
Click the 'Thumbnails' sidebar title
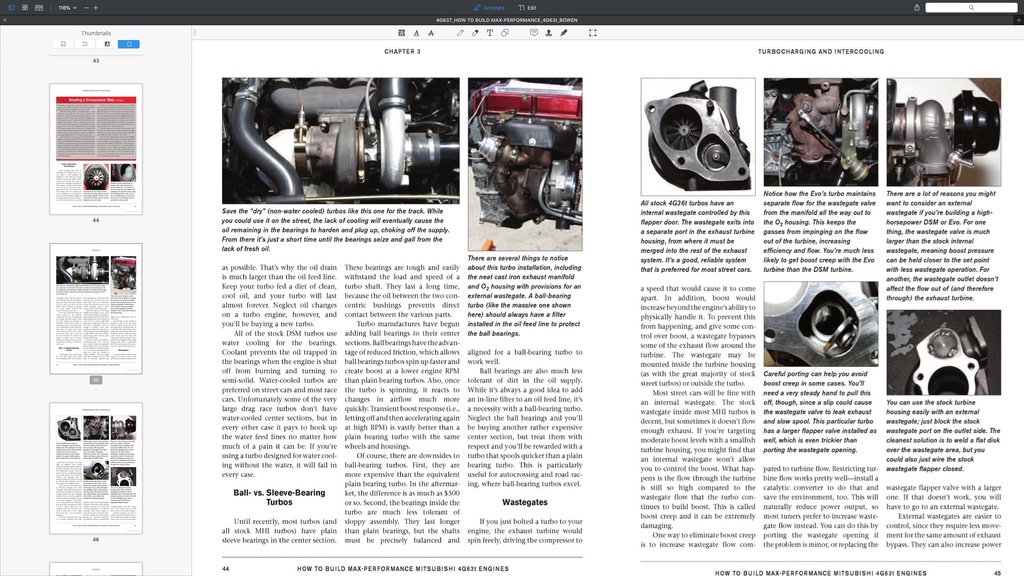pos(96,33)
